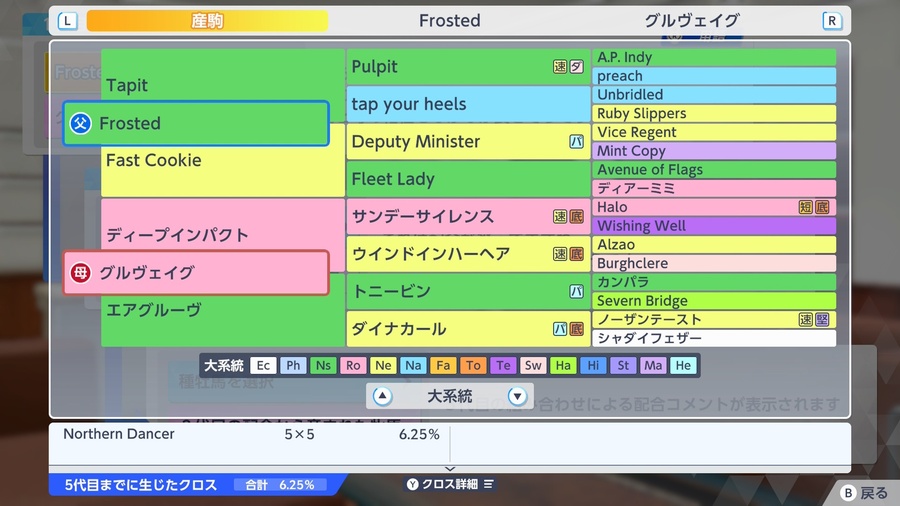Open クロス詳細 with the Y button
900x506 pixels.
tap(450, 484)
